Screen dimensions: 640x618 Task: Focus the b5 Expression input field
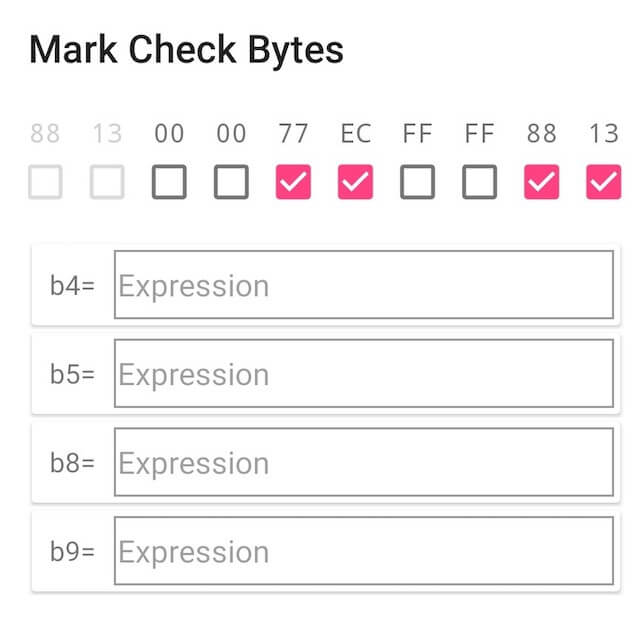[364, 373]
